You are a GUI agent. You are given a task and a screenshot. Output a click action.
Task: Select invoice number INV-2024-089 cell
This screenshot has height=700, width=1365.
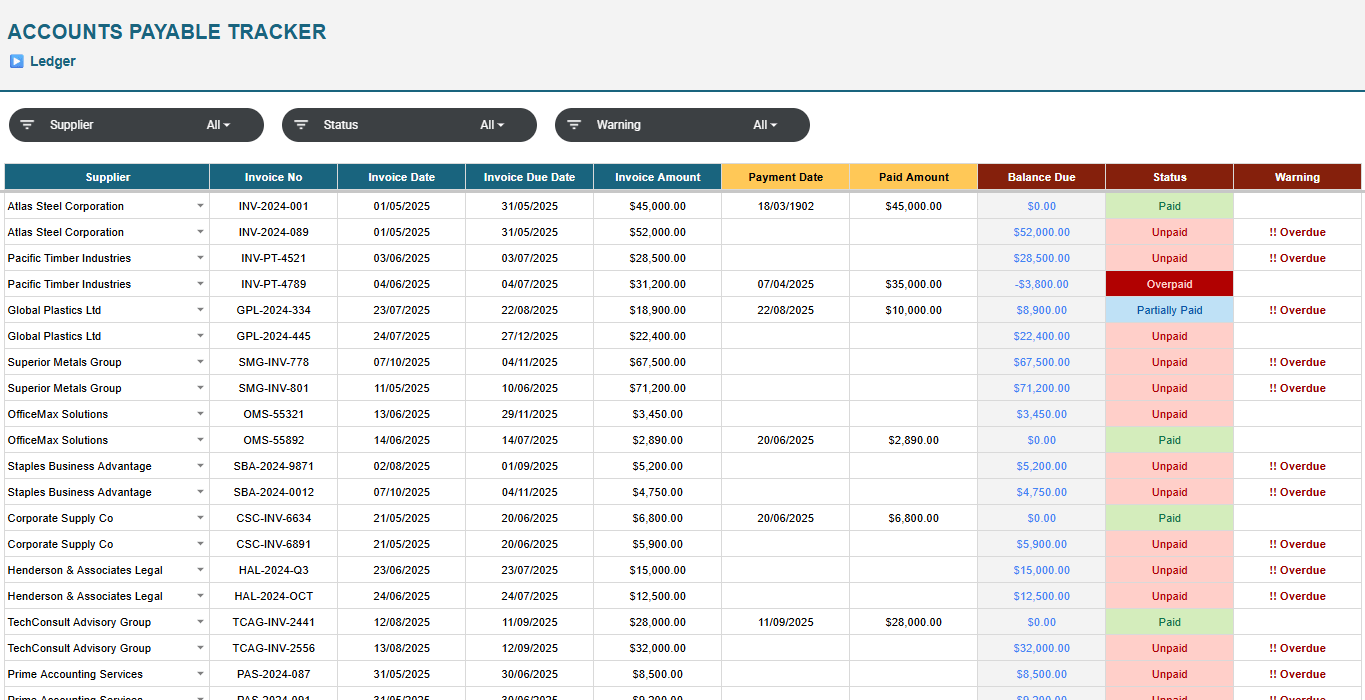pos(273,232)
